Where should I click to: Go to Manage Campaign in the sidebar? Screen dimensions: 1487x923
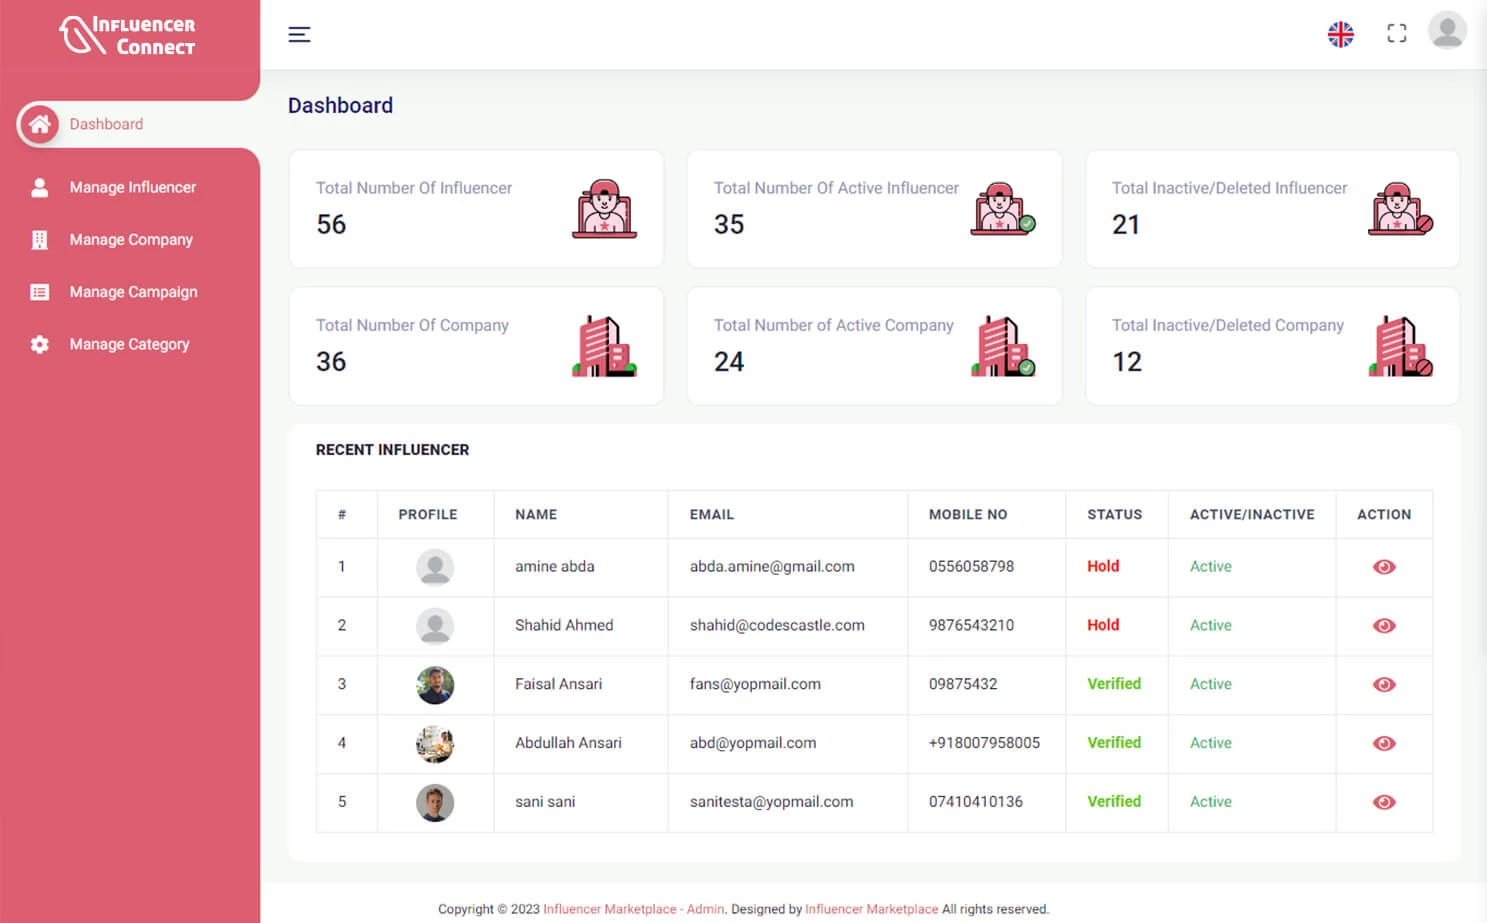132,291
